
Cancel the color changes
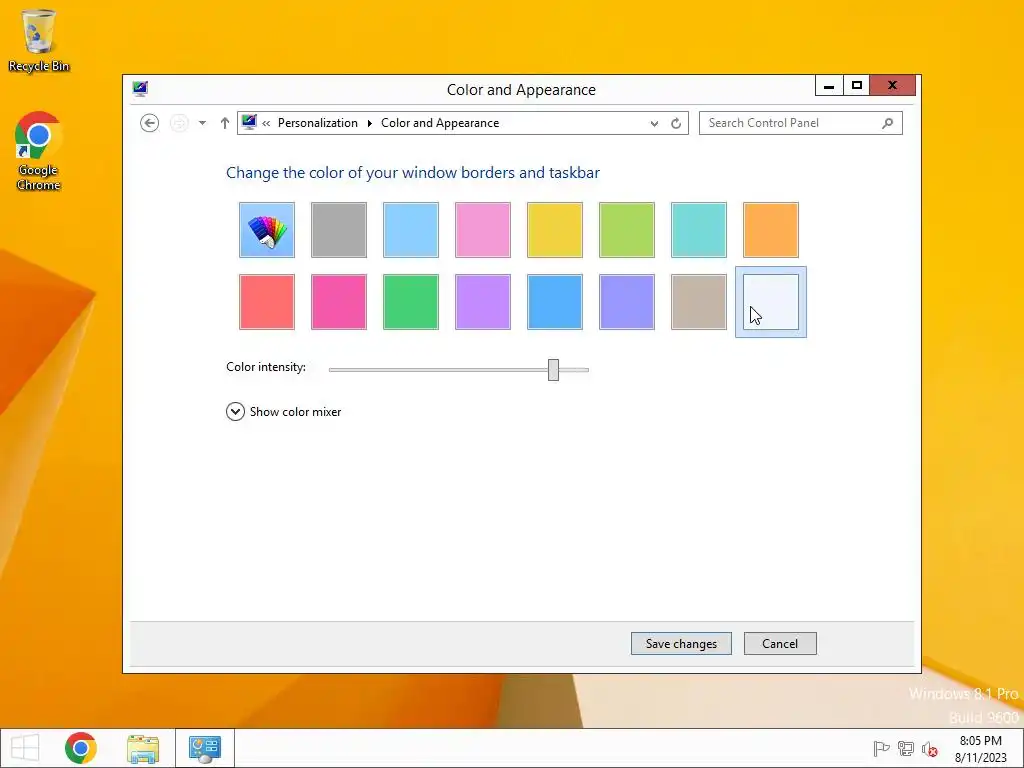pos(780,643)
